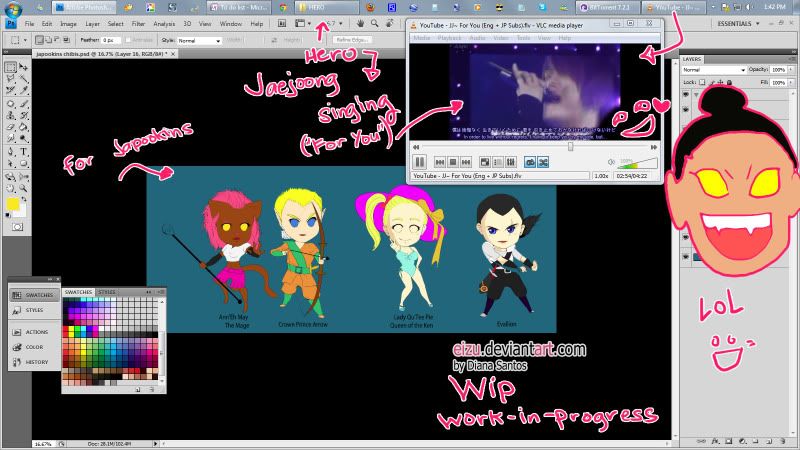Click VLC seek slider handle
This screenshot has height=450, width=800.
pos(570,147)
